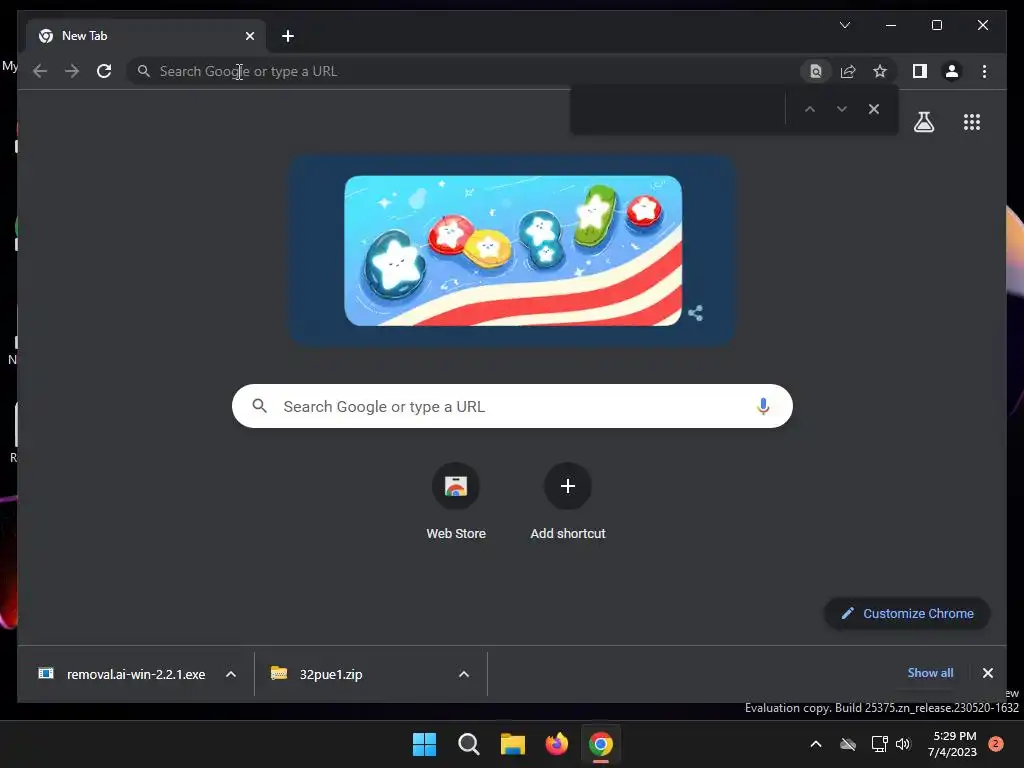Open the profile avatar menu

click(x=952, y=71)
